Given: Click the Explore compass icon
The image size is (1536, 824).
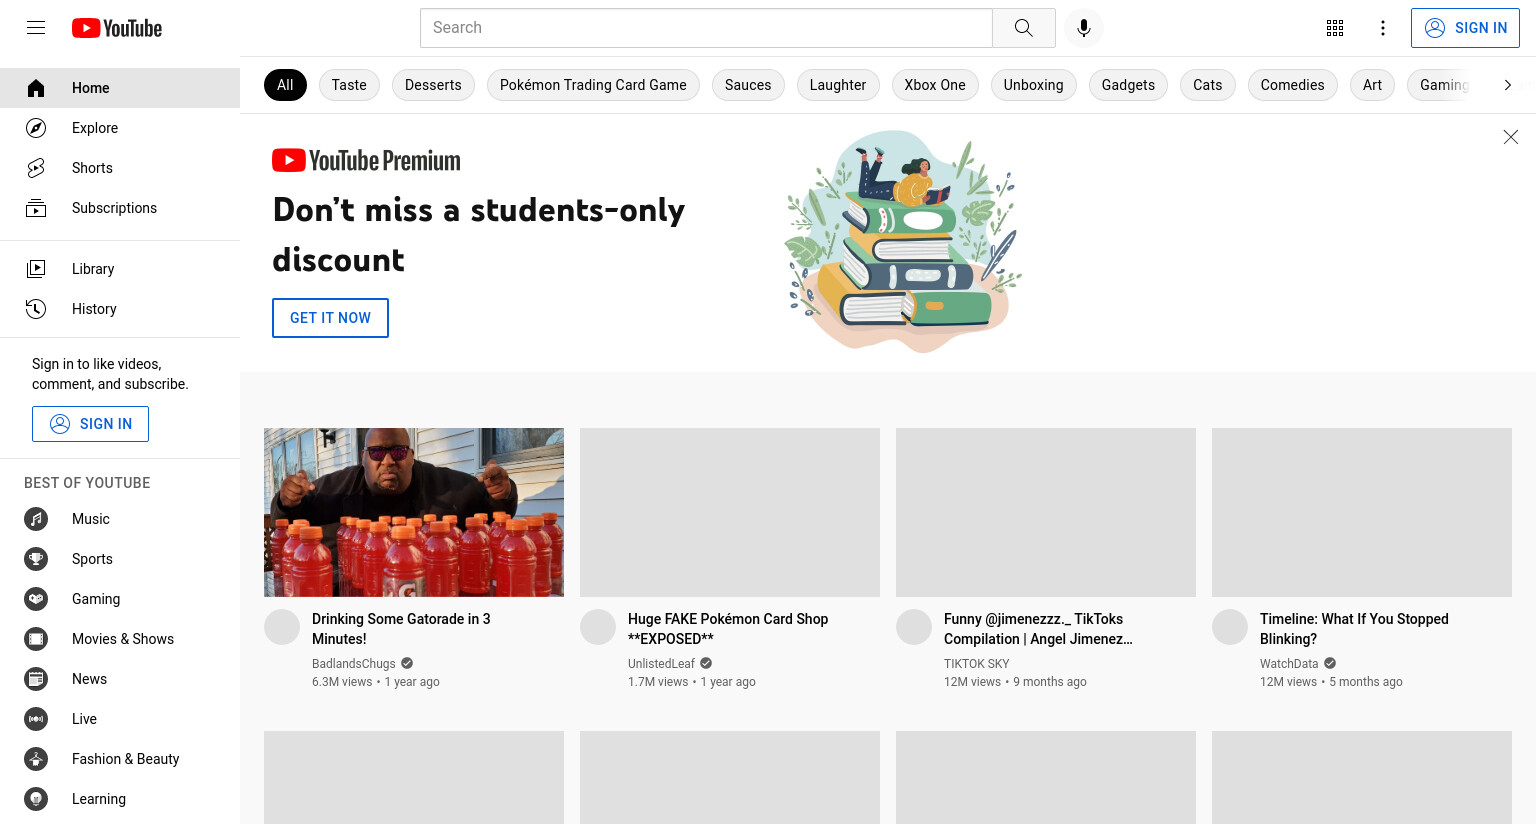Looking at the screenshot, I should tap(36, 128).
